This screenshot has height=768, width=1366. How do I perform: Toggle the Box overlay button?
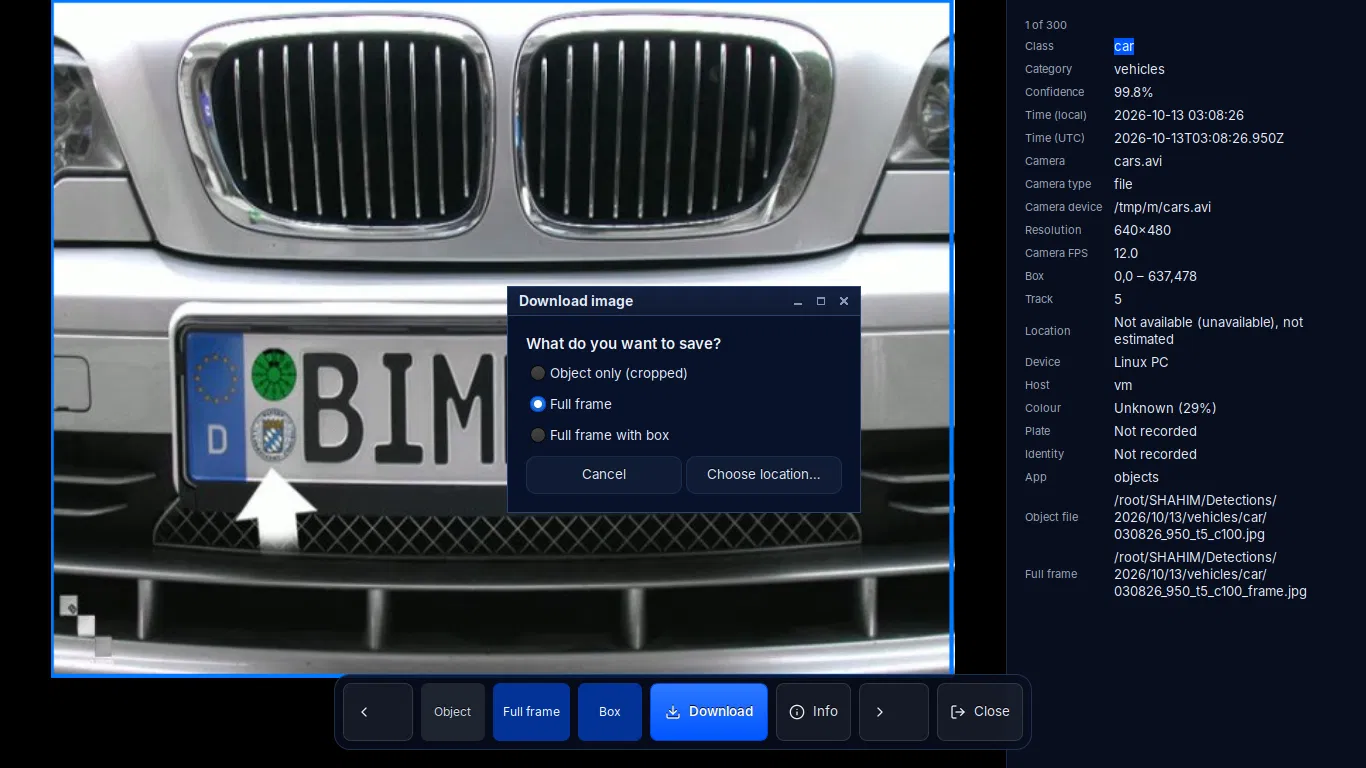(x=610, y=712)
